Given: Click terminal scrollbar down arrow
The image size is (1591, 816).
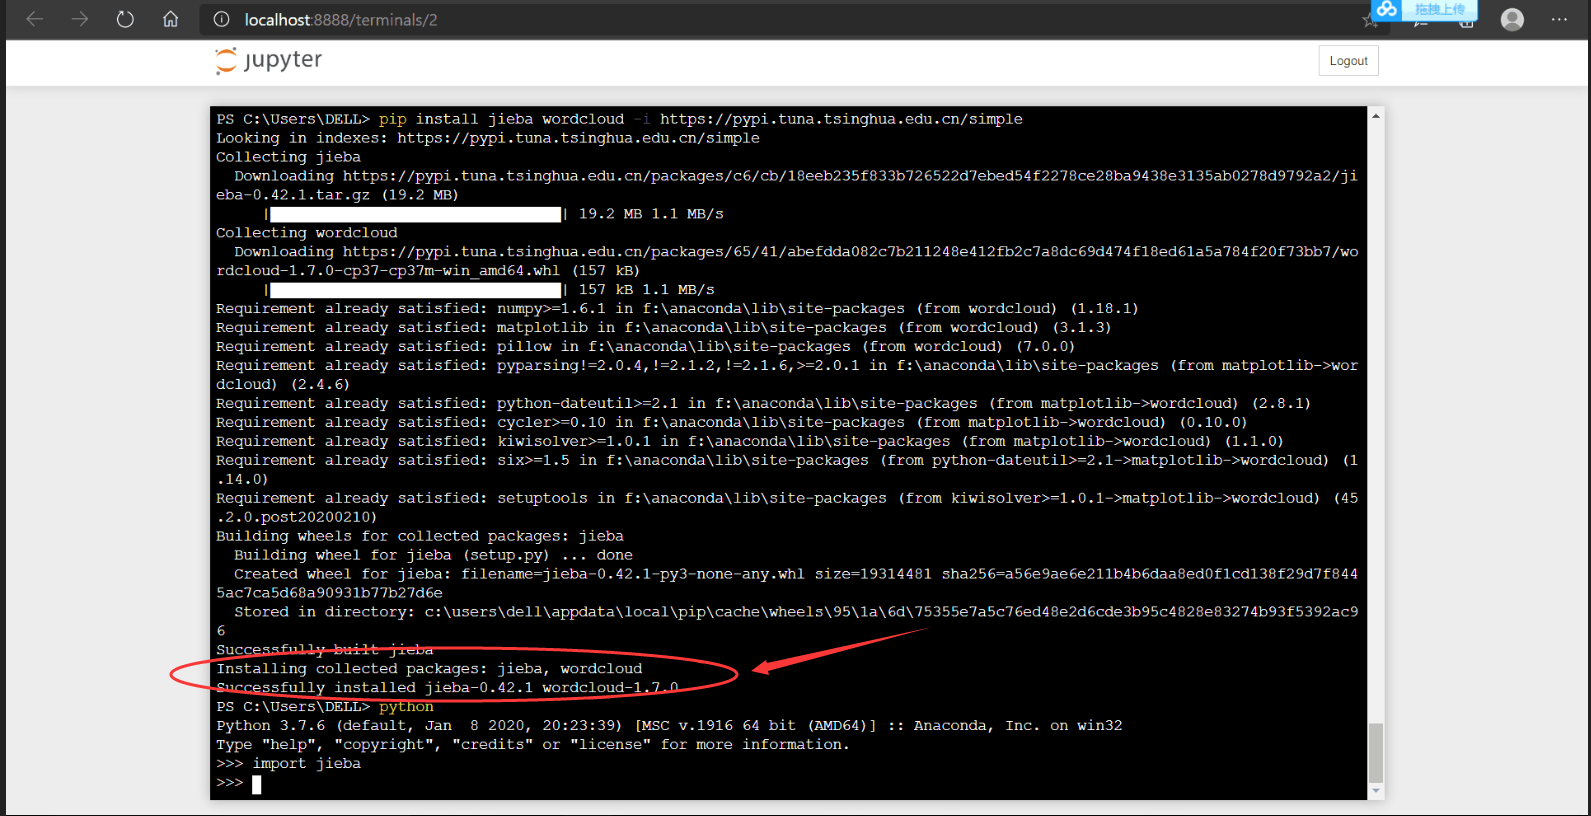Looking at the screenshot, I should tap(1376, 790).
